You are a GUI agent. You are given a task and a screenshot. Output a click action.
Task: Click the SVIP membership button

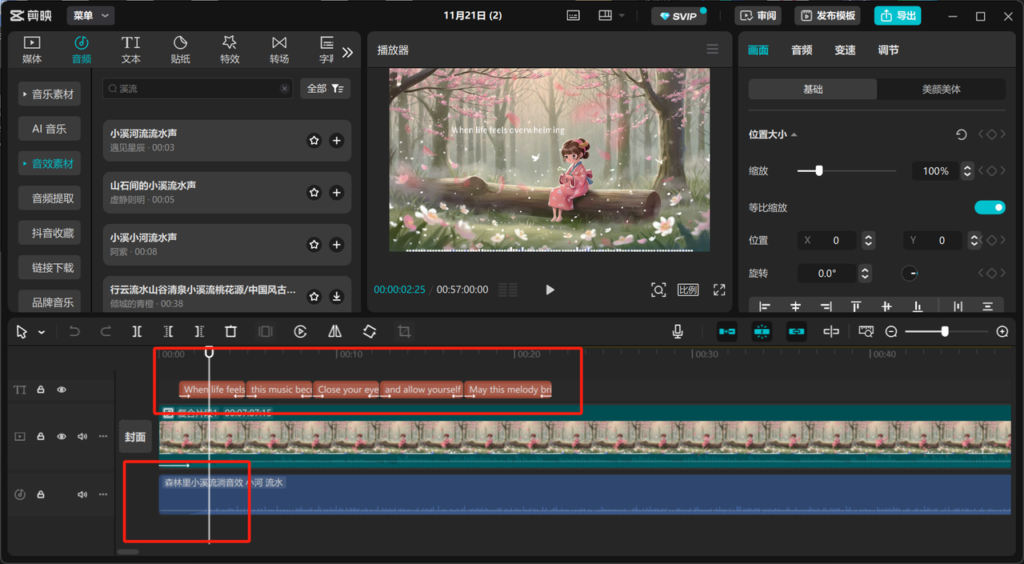(679, 16)
